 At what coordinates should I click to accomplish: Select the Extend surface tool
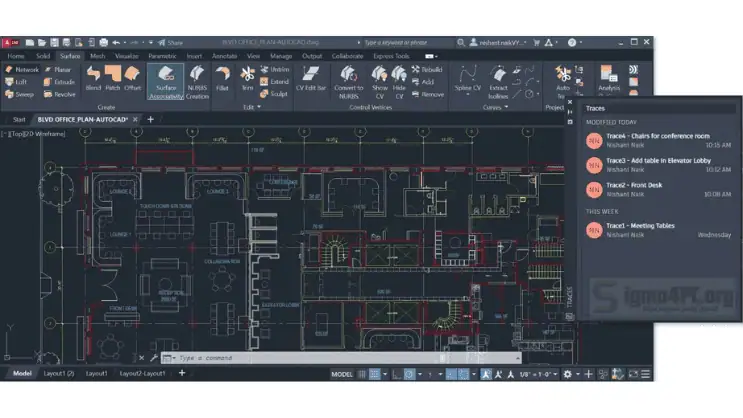(275, 82)
